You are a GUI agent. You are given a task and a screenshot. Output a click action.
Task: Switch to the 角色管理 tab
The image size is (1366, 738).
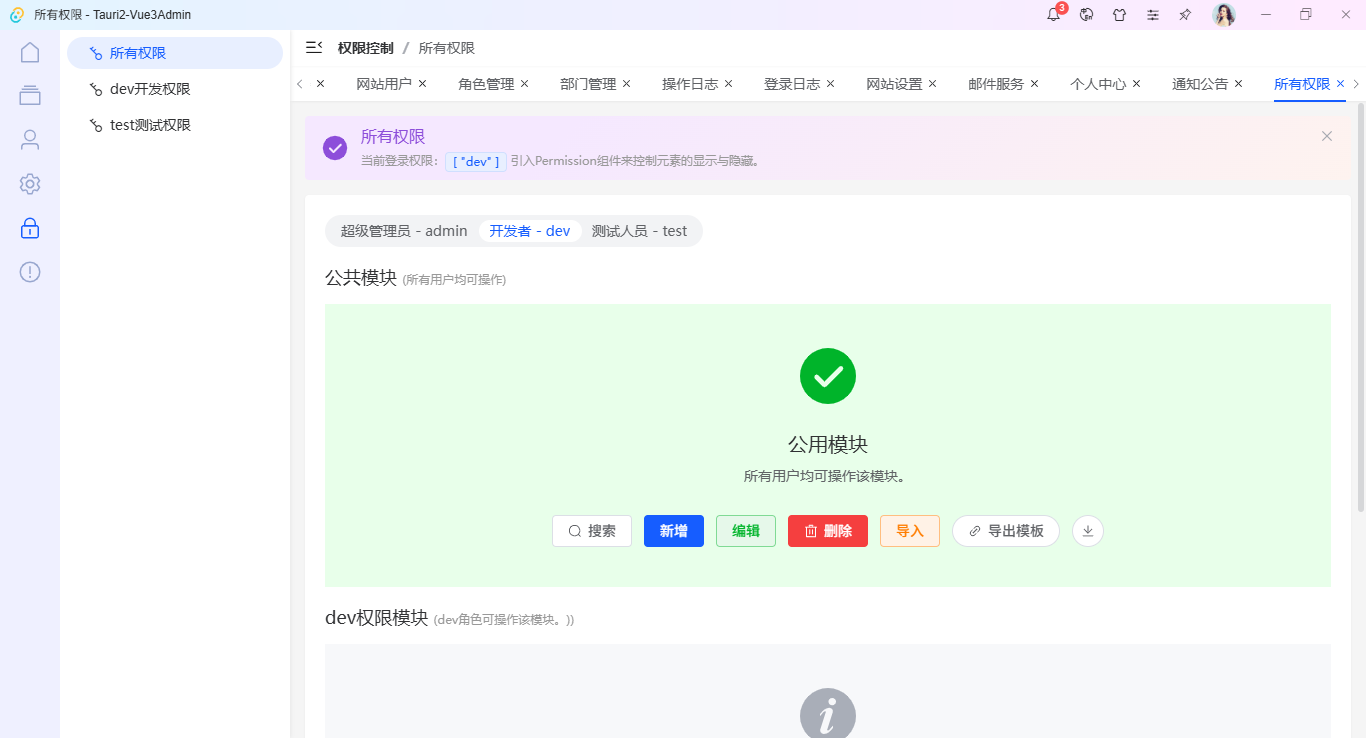pos(486,84)
